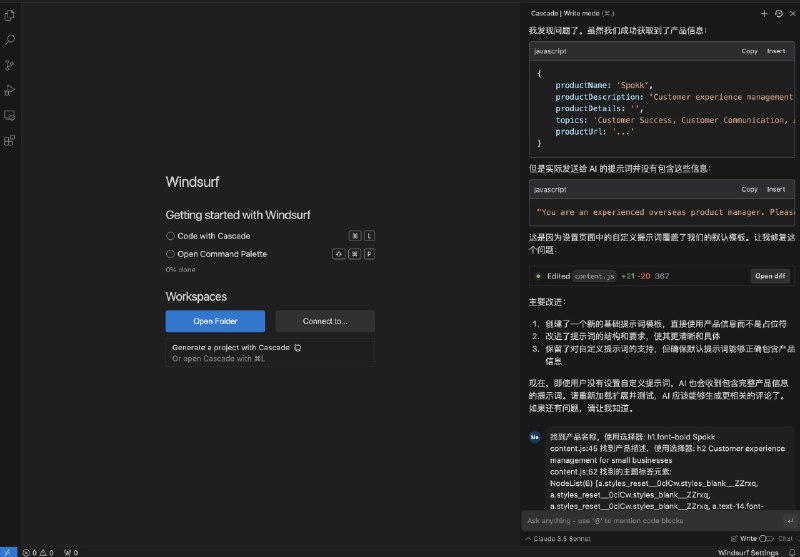Insert the first javascript code block
This screenshot has width=800, height=557.
click(776, 51)
